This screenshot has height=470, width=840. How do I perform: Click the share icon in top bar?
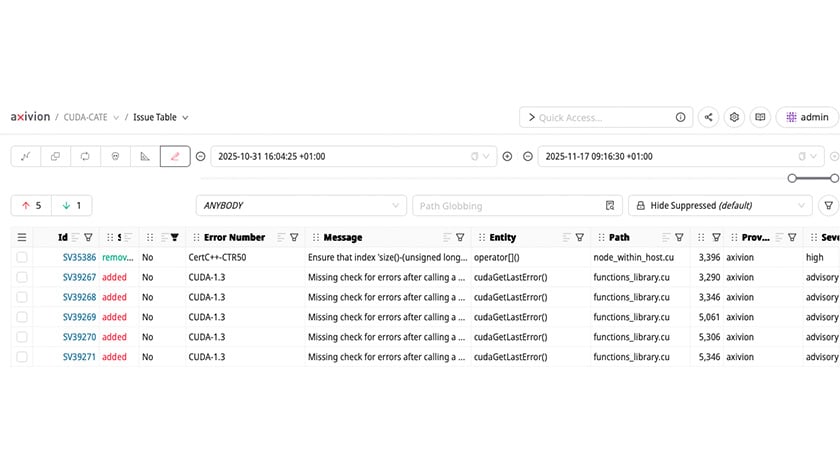coord(708,117)
